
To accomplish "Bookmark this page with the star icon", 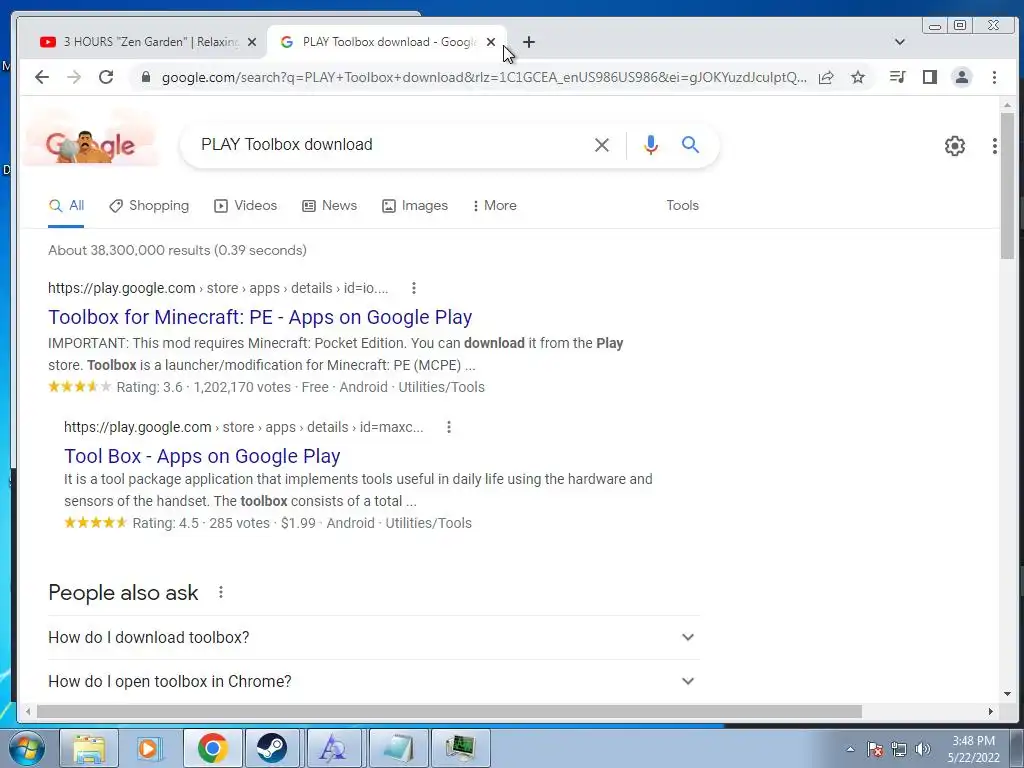I will pos(858,77).
